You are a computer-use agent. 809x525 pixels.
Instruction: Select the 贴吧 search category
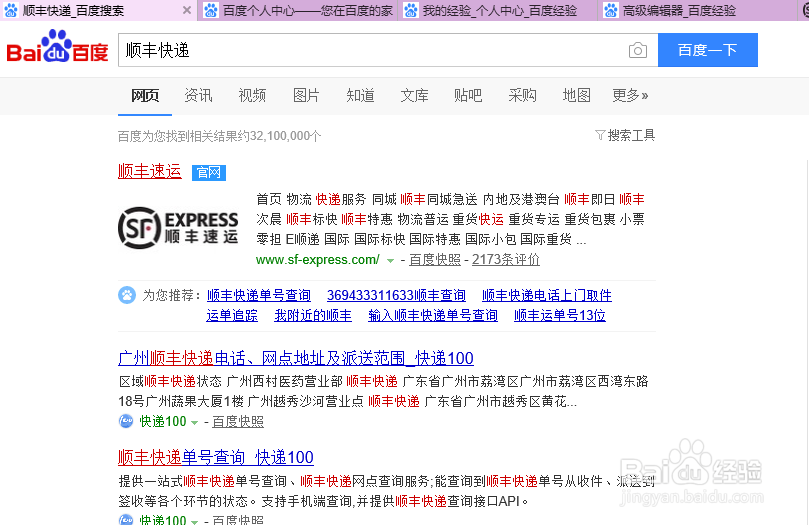pos(468,95)
